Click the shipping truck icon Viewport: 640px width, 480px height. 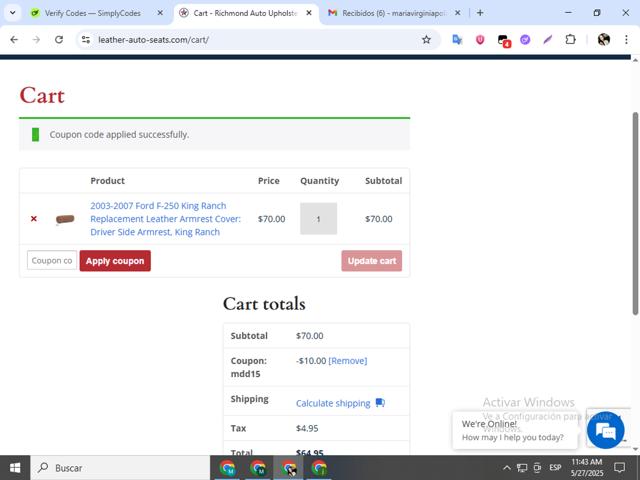(x=380, y=403)
